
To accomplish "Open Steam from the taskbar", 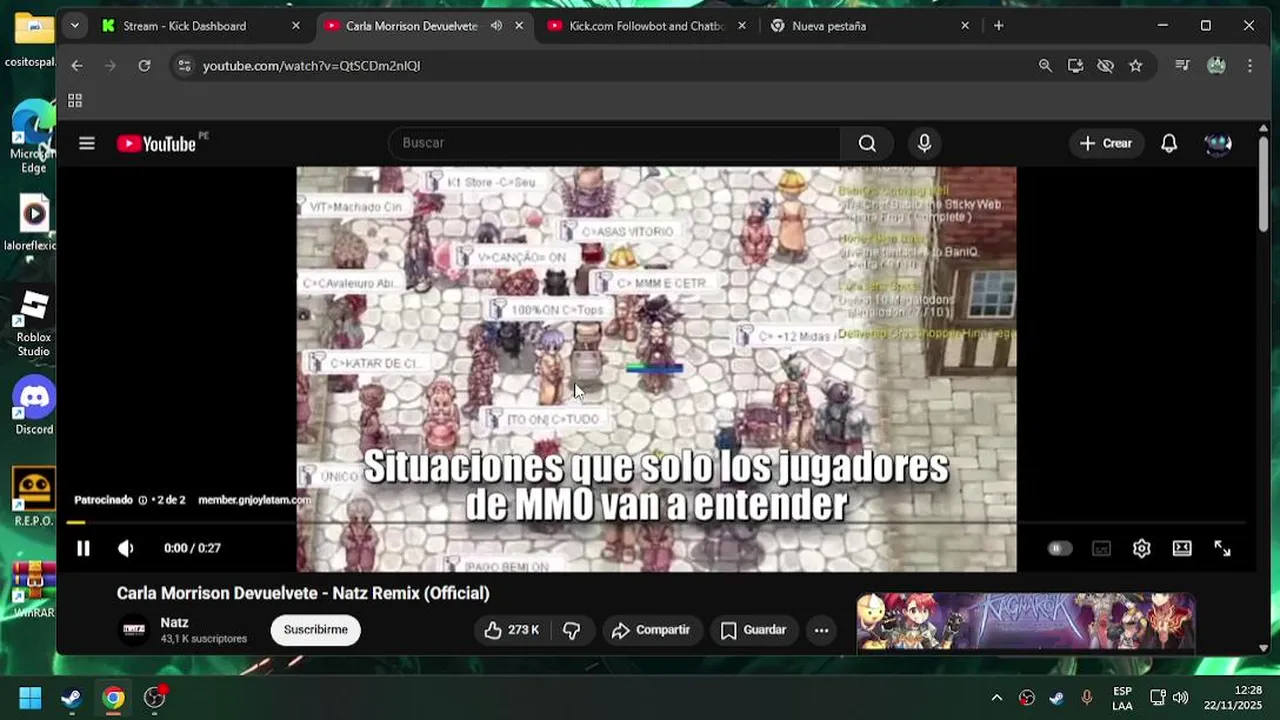I will tap(71, 698).
